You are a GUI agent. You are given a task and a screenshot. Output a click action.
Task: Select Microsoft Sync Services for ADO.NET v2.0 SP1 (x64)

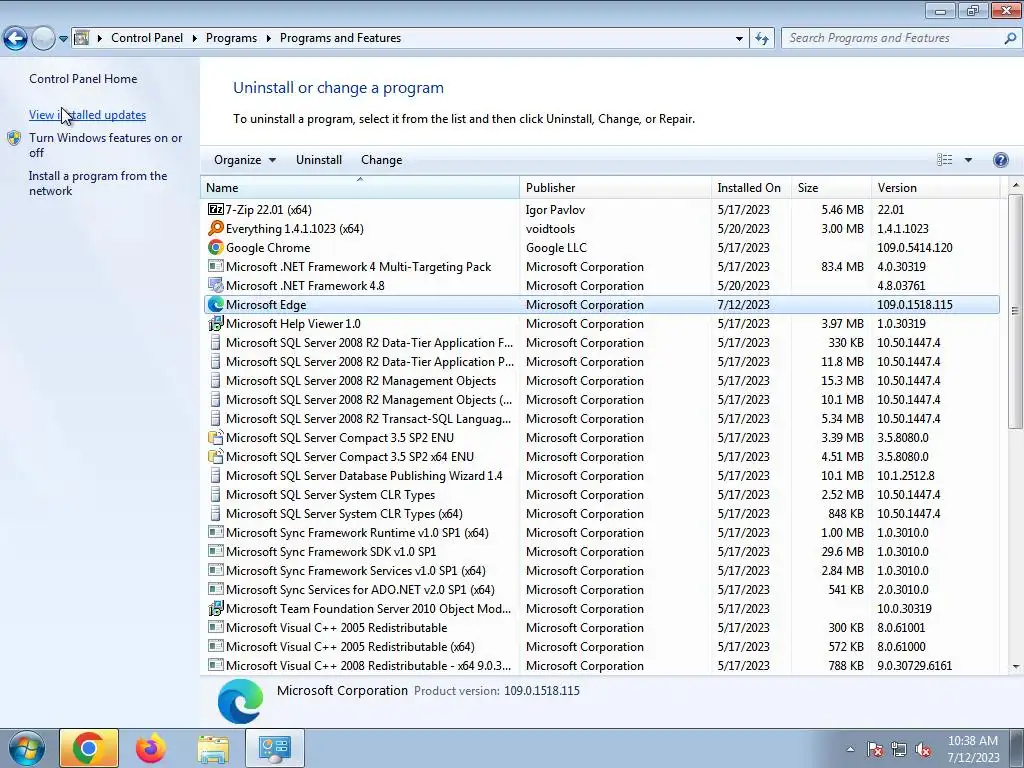coord(600,589)
